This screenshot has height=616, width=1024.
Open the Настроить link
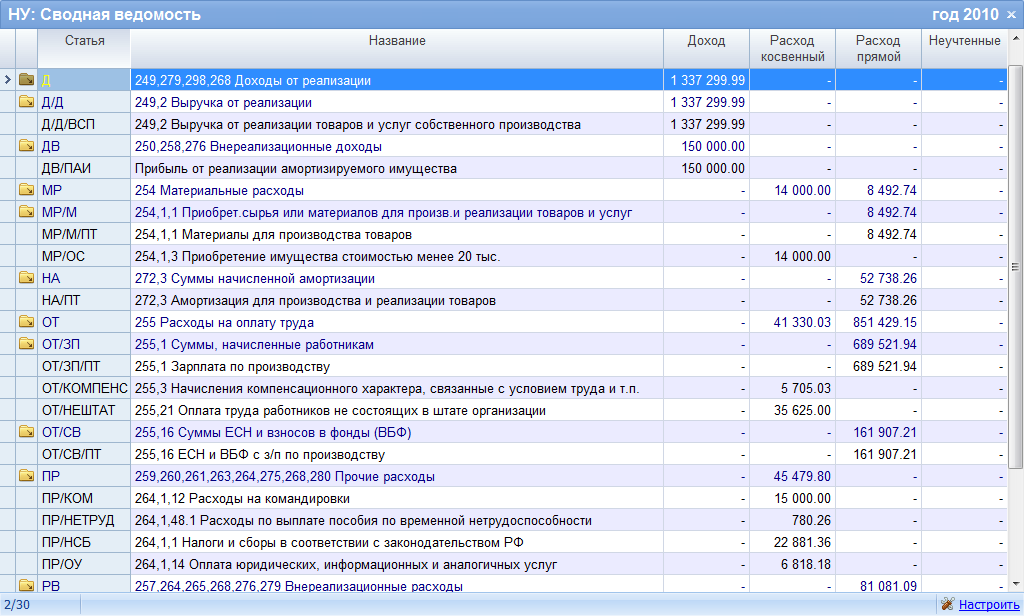(x=988, y=605)
